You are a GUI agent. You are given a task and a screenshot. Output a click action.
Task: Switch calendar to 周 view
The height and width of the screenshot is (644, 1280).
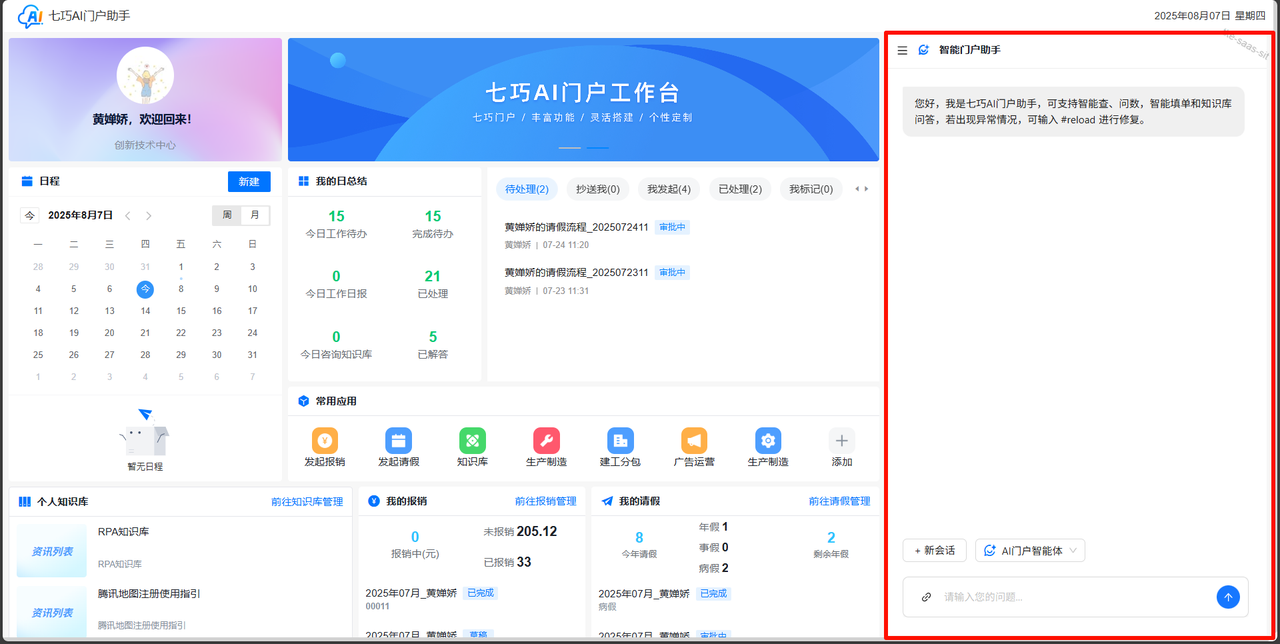227,215
